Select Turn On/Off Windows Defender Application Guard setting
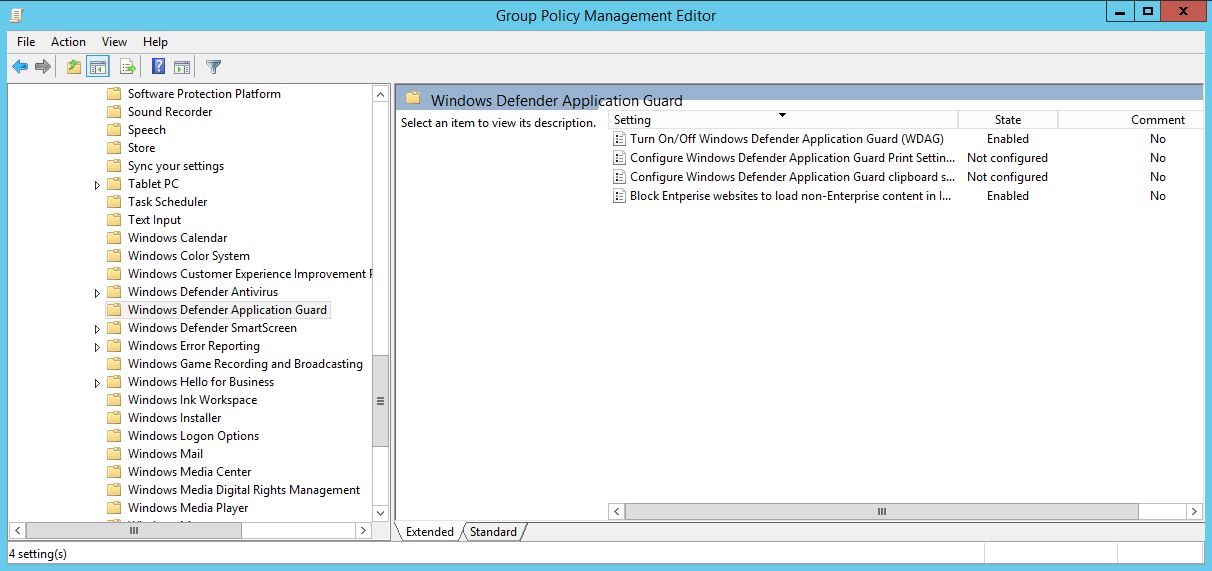1212x571 pixels. point(787,139)
